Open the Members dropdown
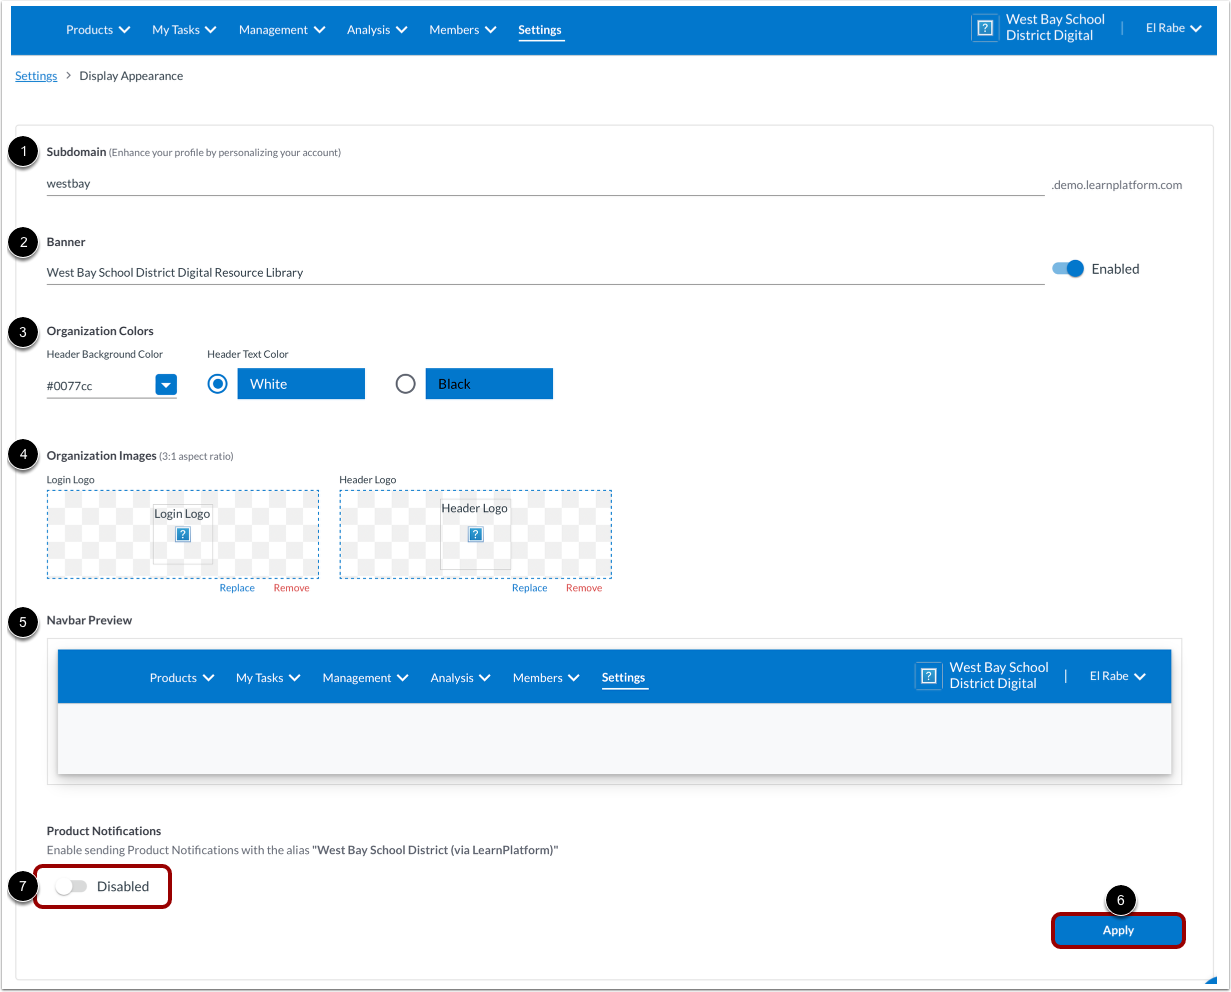The height and width of the screenshot is (992, 1231). (462, 29)
